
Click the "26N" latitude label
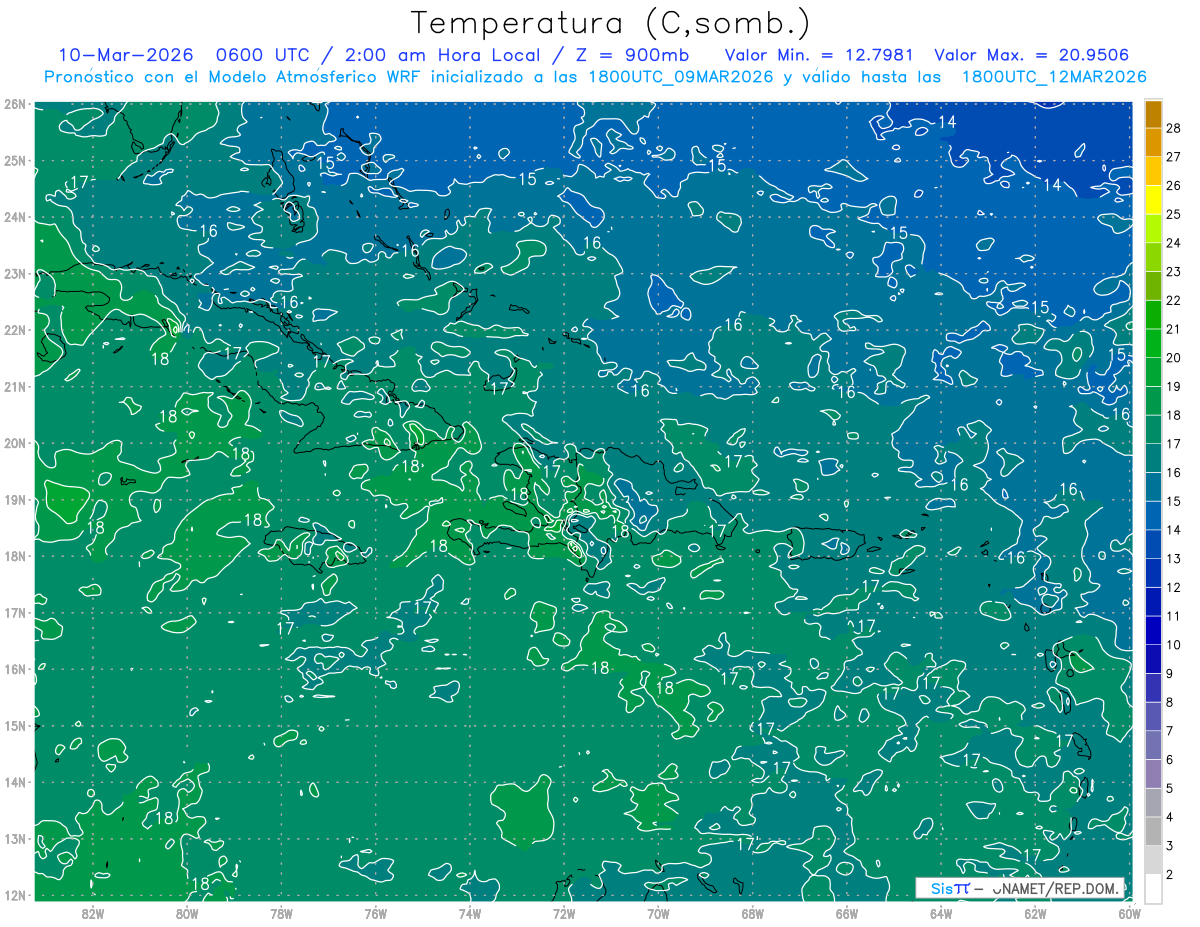click(14, 104)
